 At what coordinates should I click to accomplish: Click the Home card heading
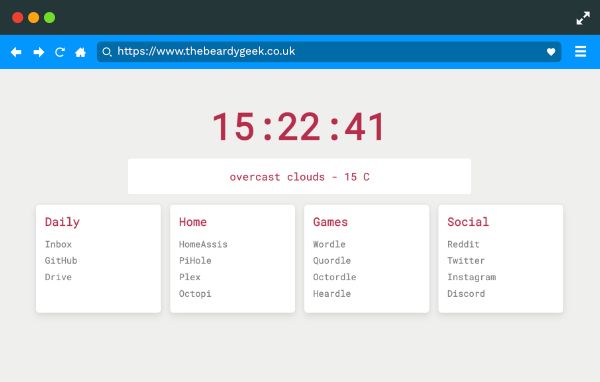click(x=193, y=222)
